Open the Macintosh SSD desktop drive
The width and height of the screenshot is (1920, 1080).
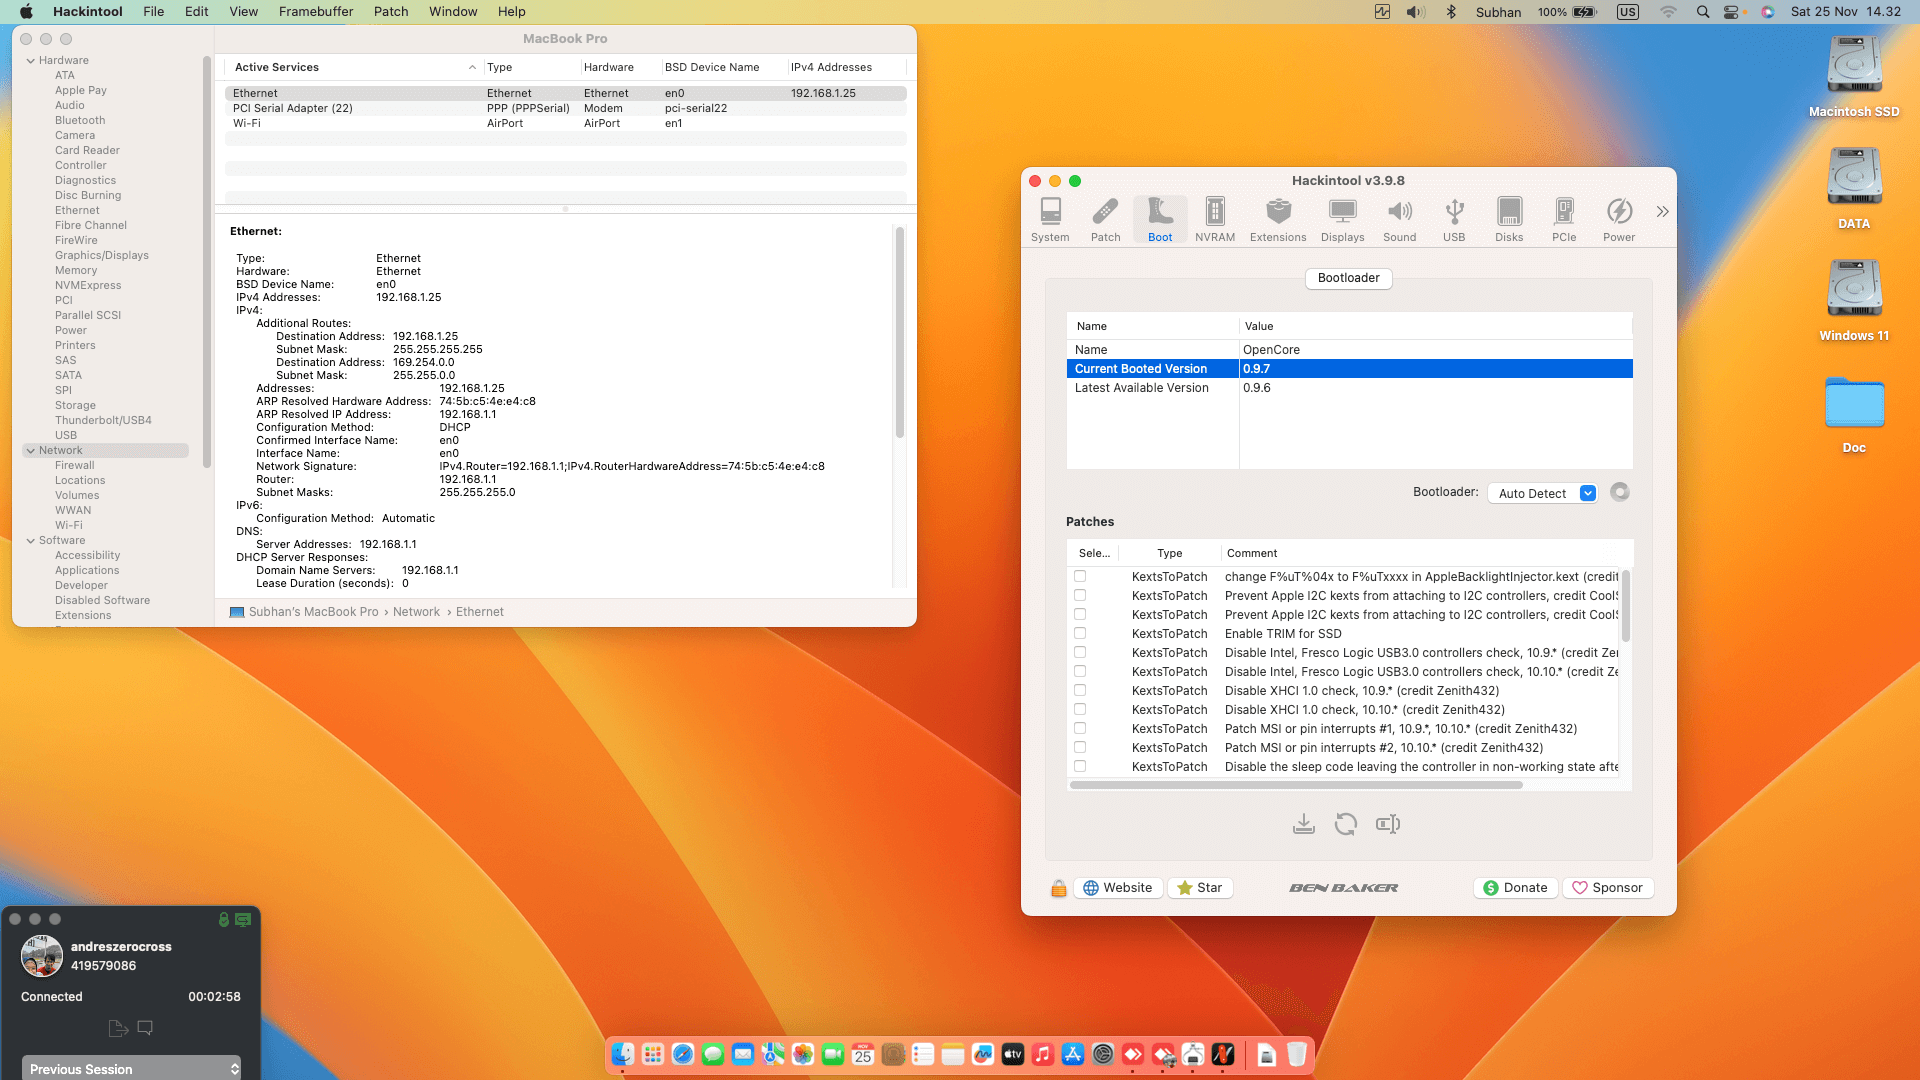(1854, 77)
